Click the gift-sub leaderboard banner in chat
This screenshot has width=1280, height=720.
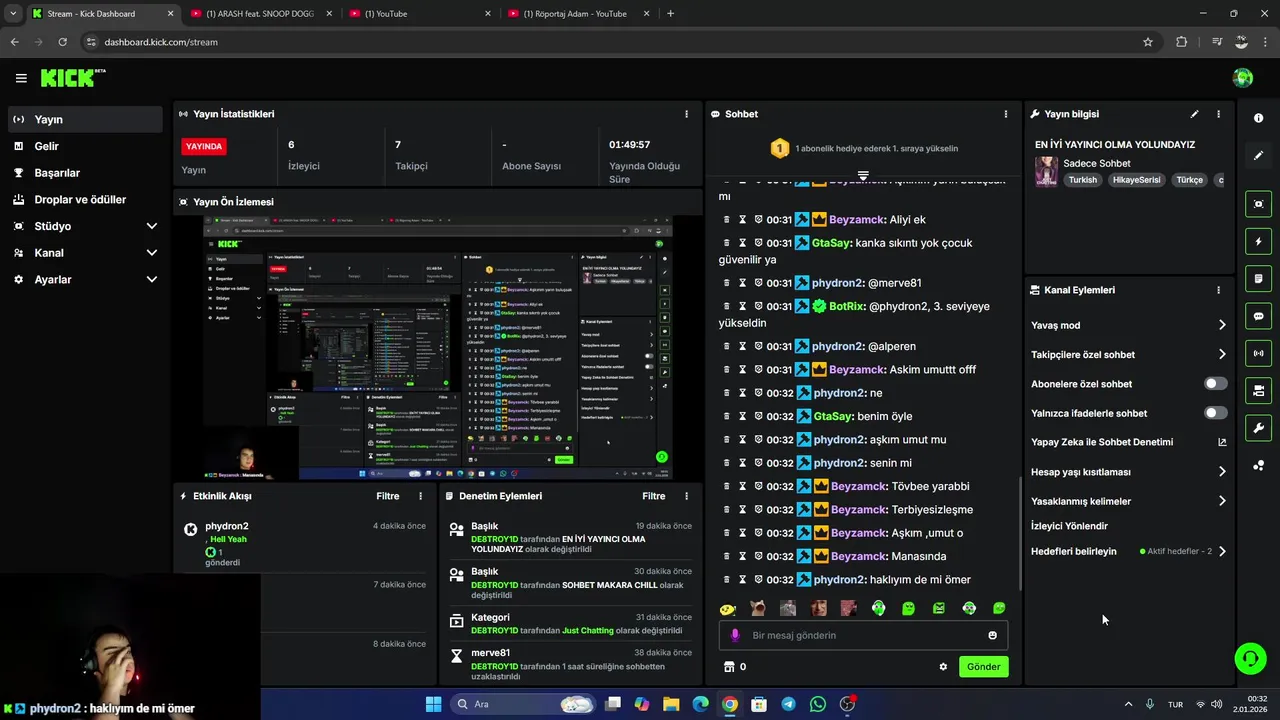coord(863,148)
